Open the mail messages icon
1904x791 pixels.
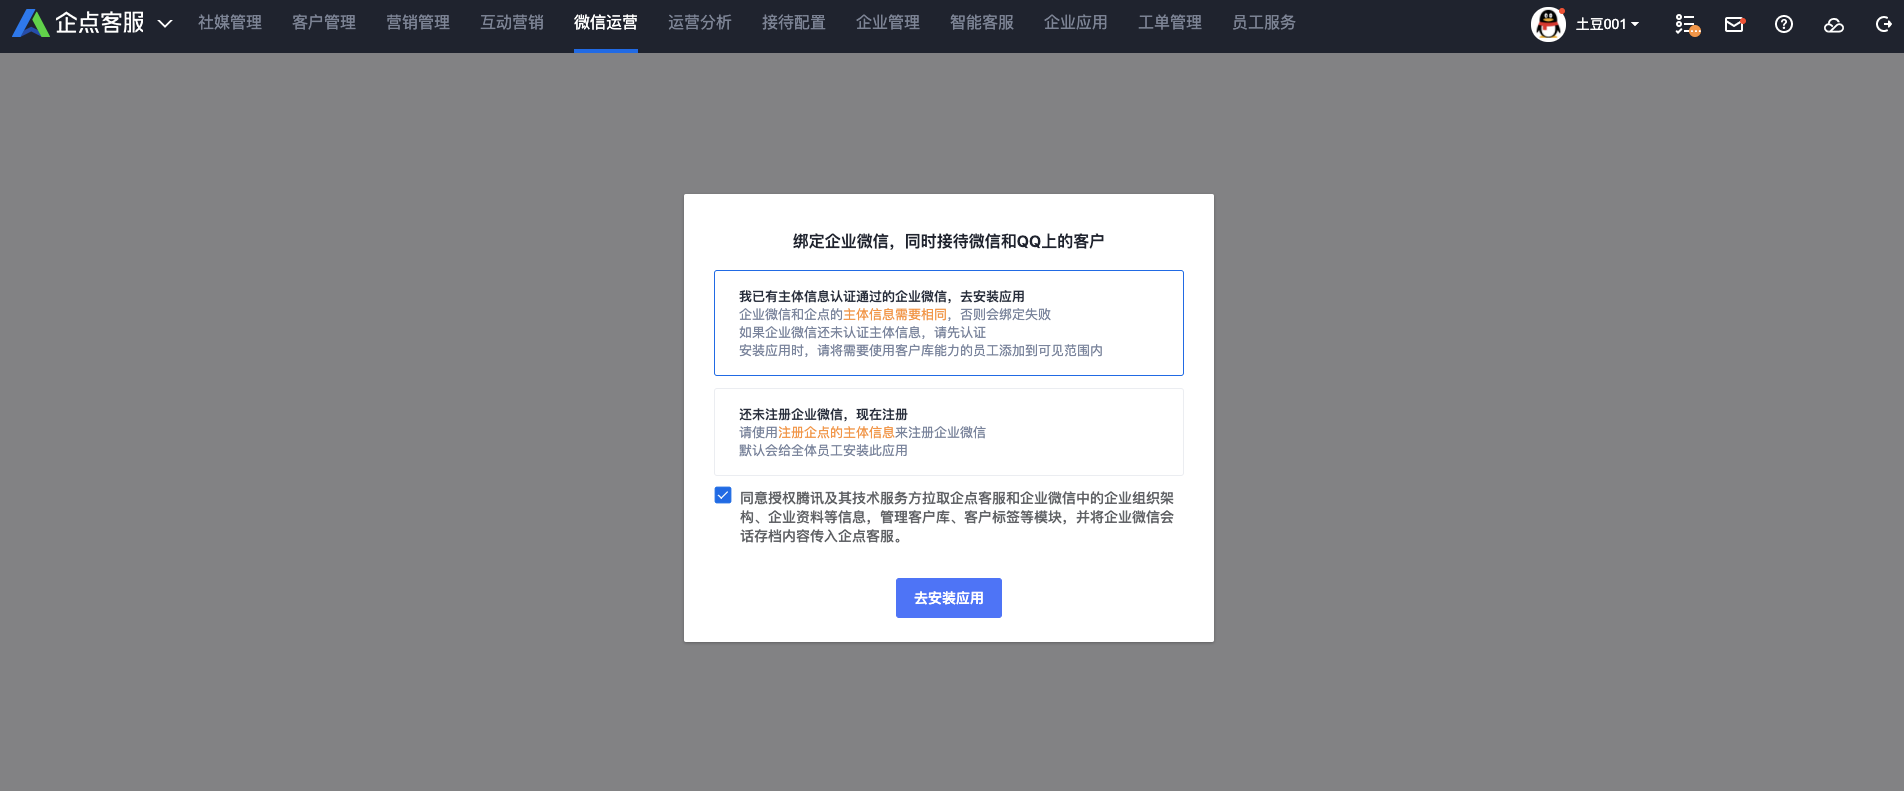[1735, 24]
